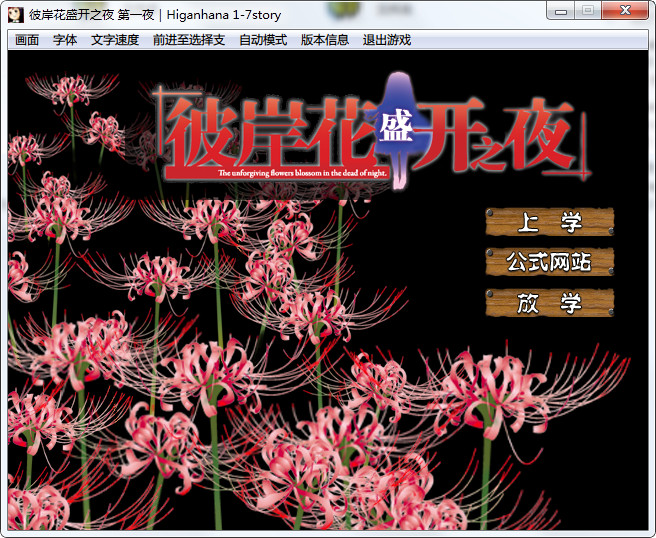Select 前进至选择支 in the menu bar

(x=189, y=40)
